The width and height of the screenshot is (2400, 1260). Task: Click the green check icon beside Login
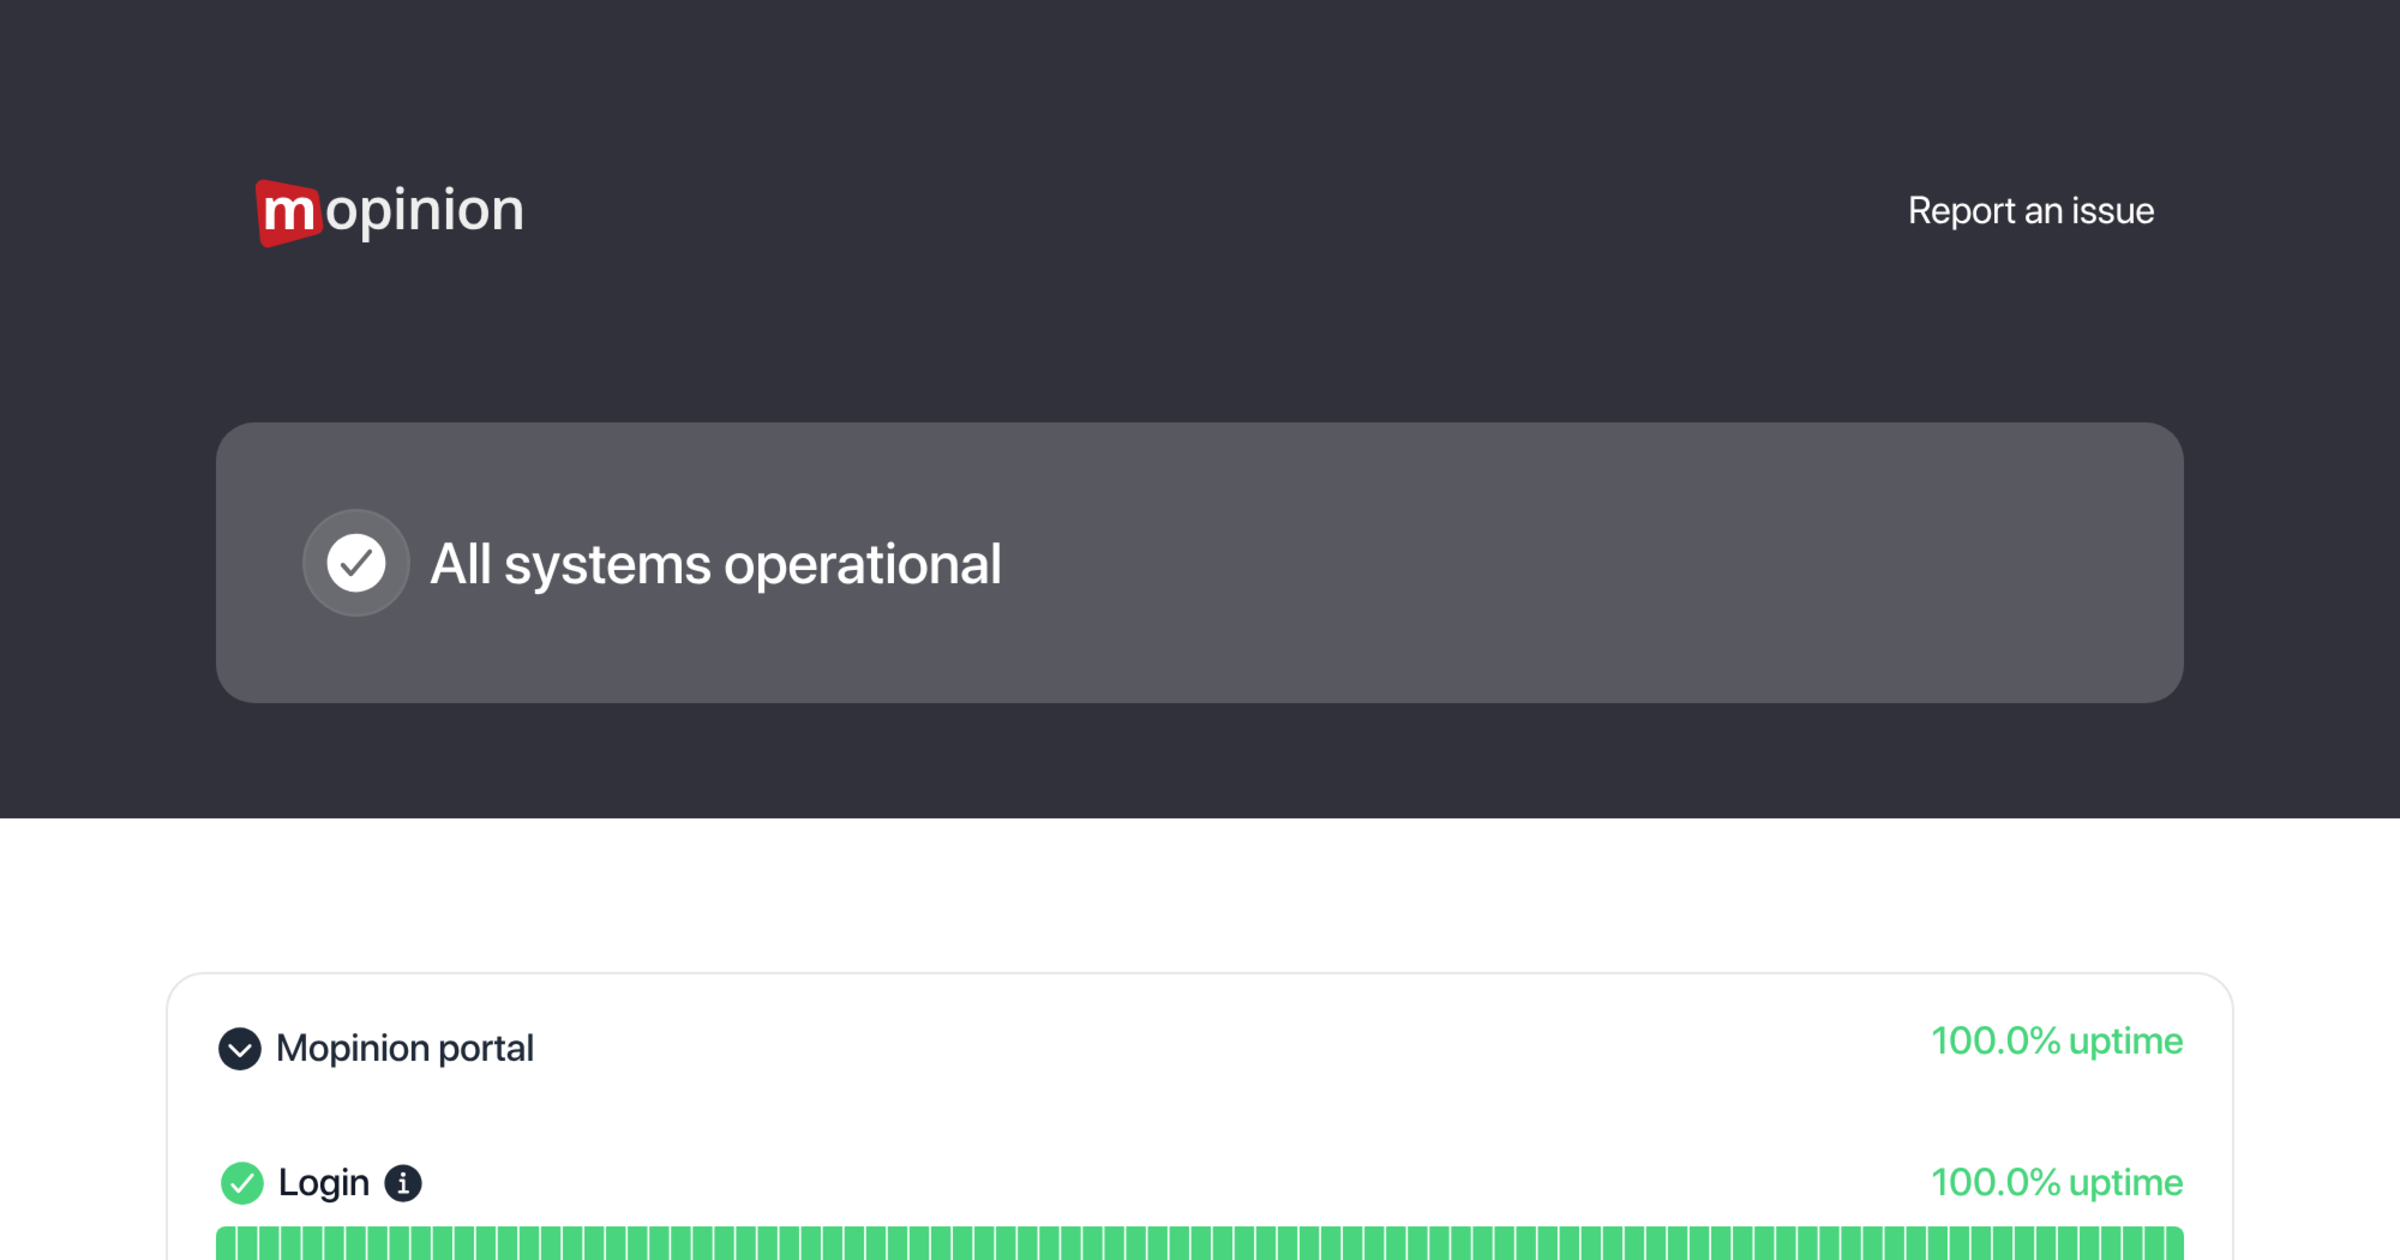242,1183
